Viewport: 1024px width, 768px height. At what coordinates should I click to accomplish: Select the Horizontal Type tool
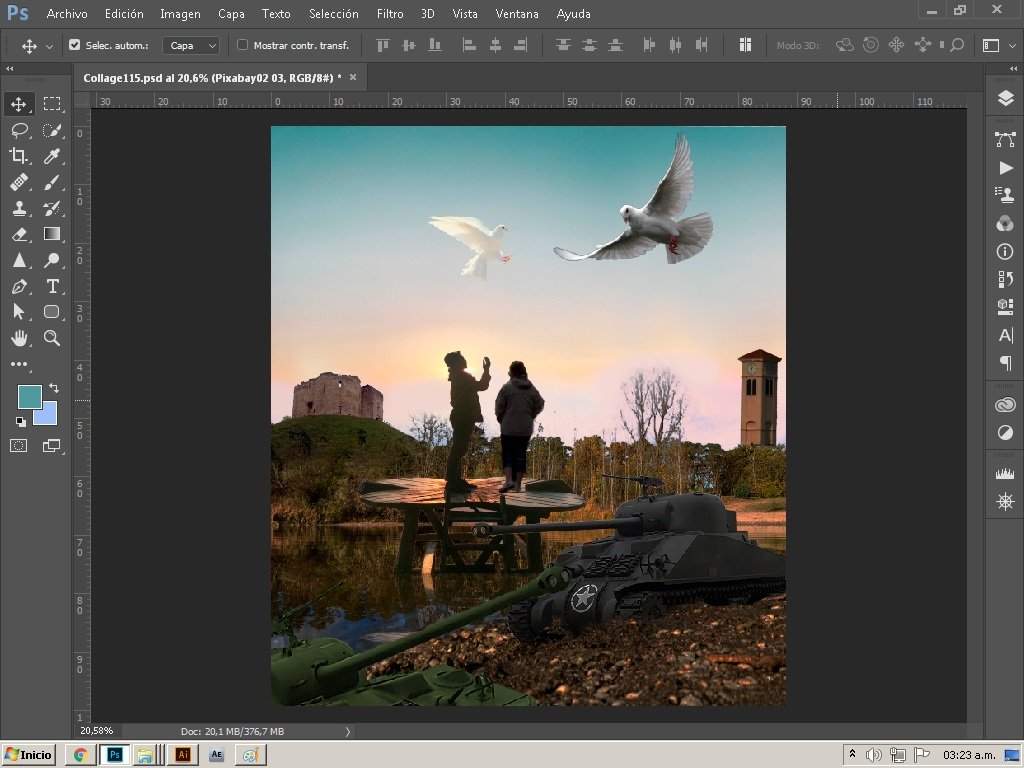click(x=52, y=286)
